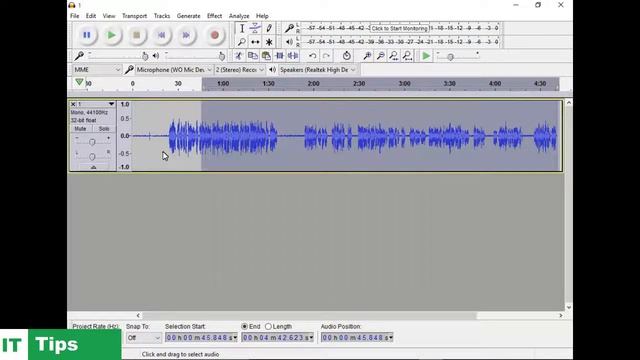The height and width of the screenshot is (360, 640).
Task: Fit entire project in window
Action: point(407,56)
